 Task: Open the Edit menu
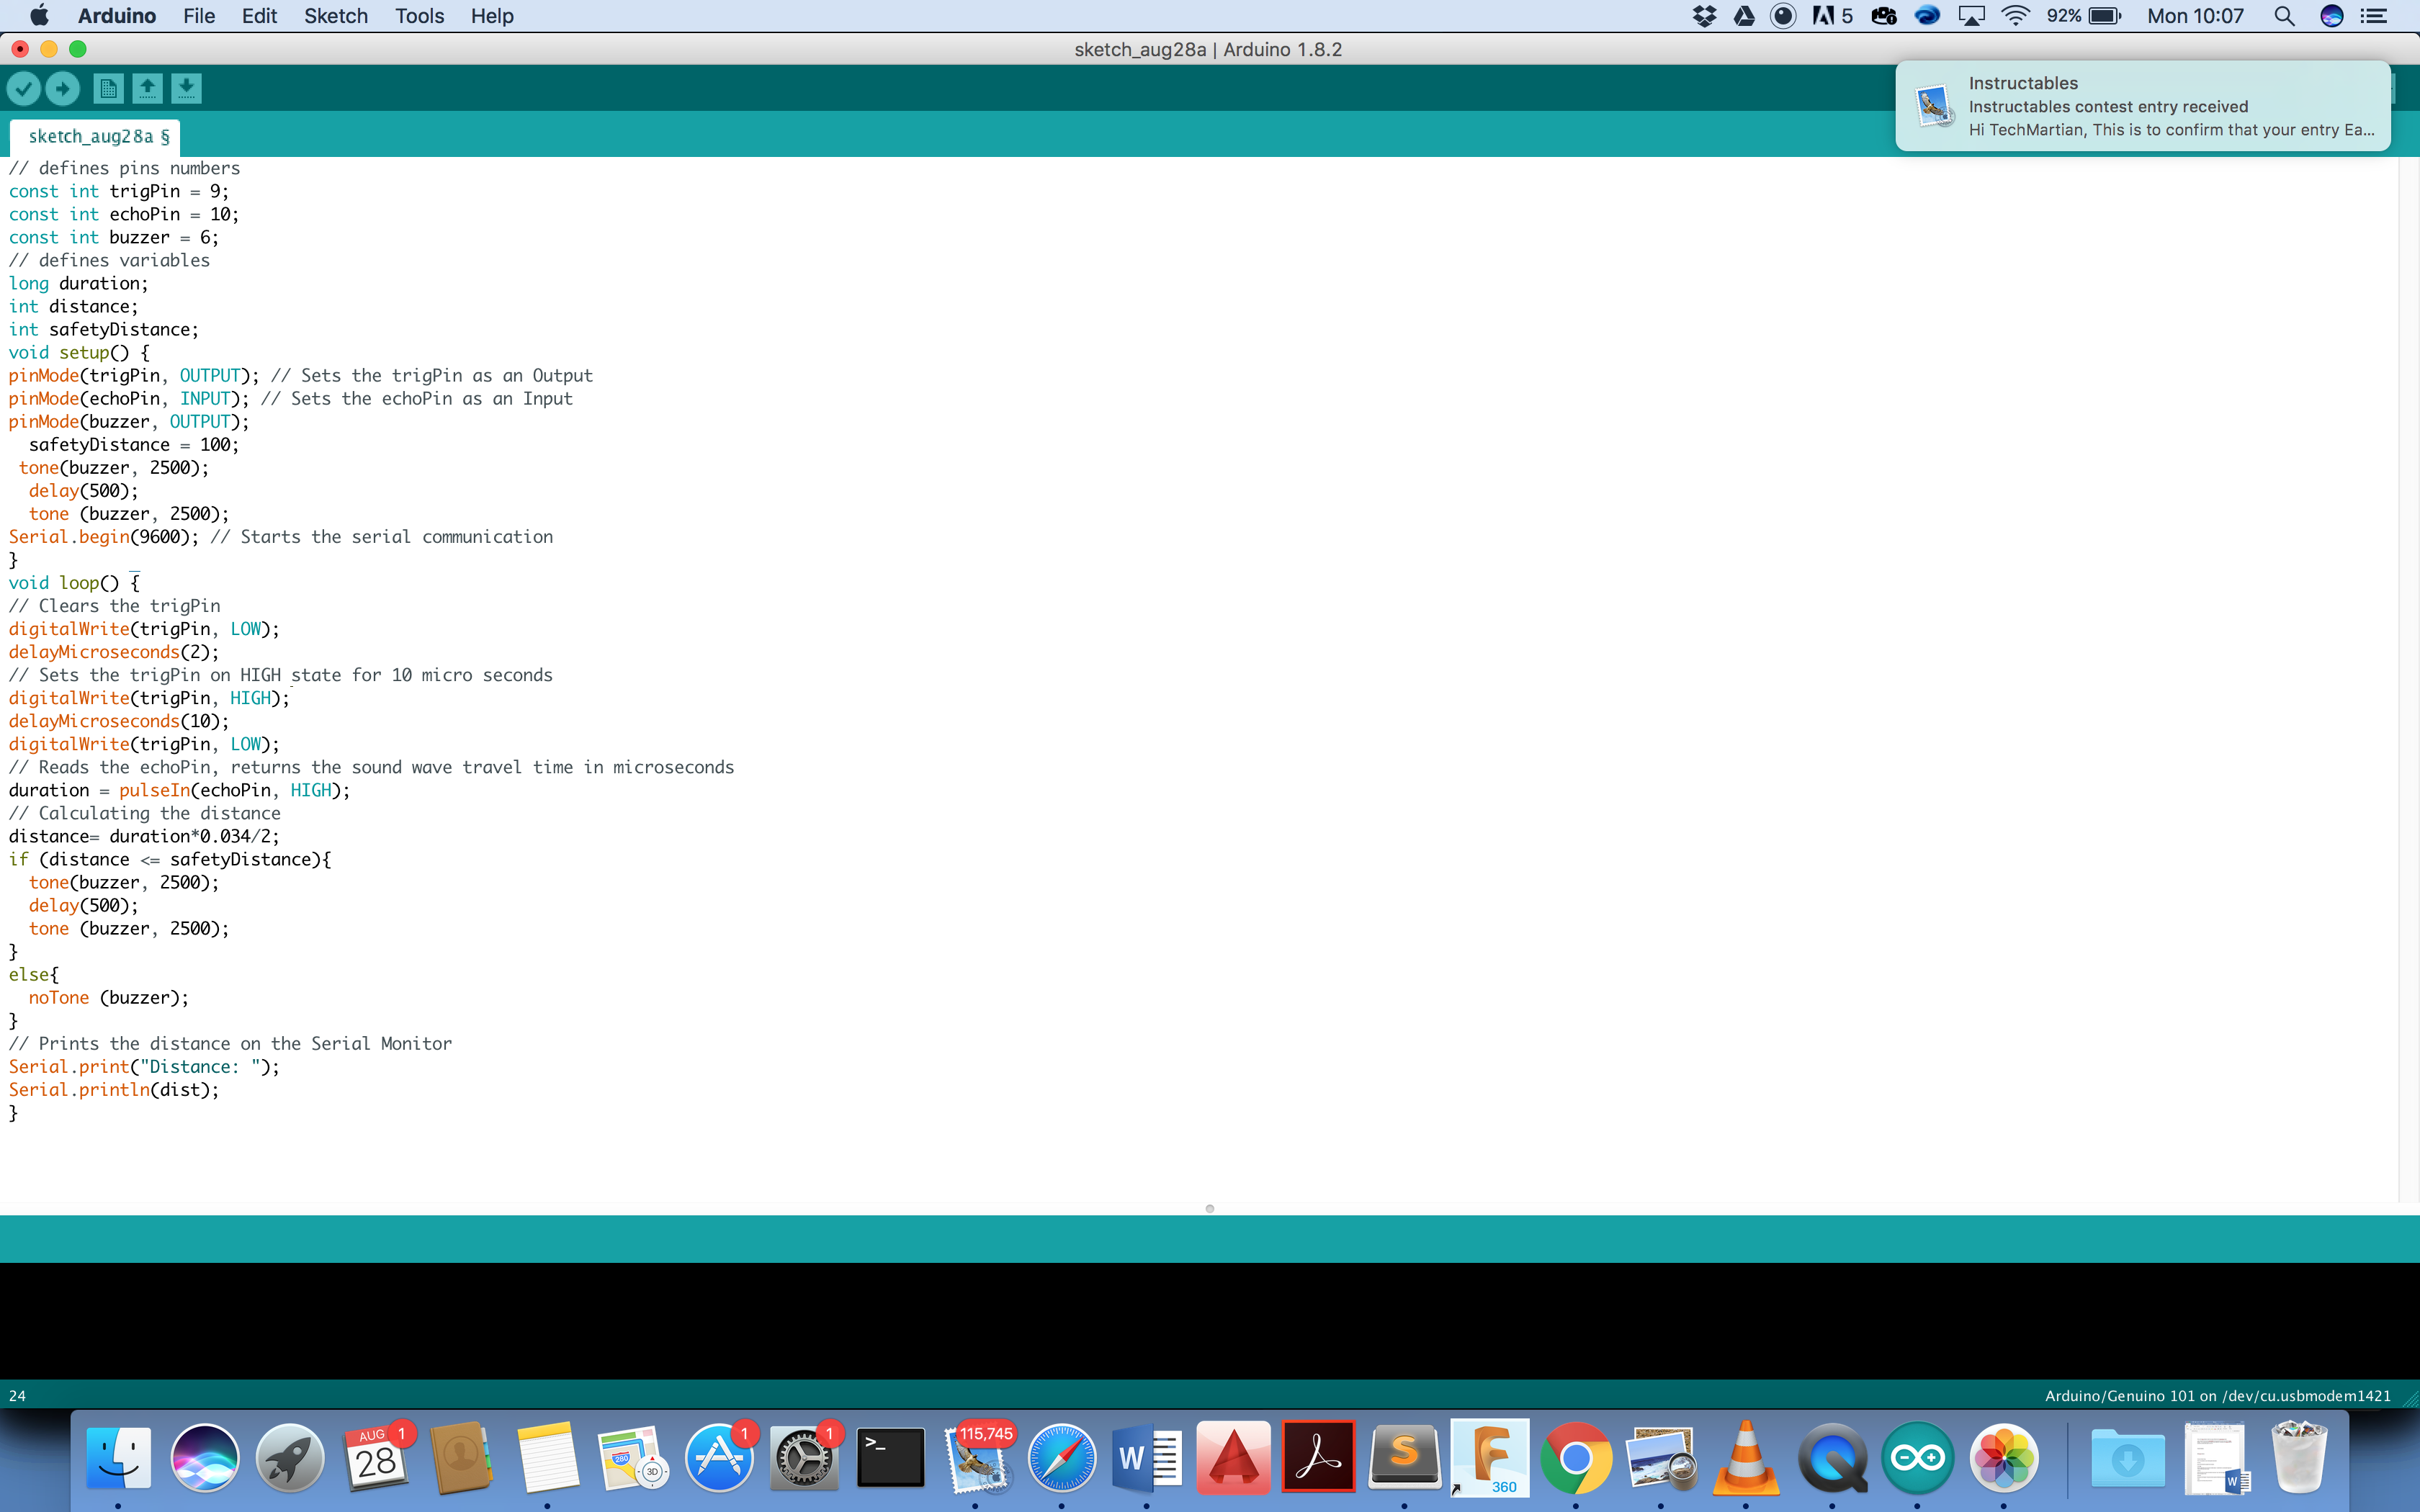[259, 16]
